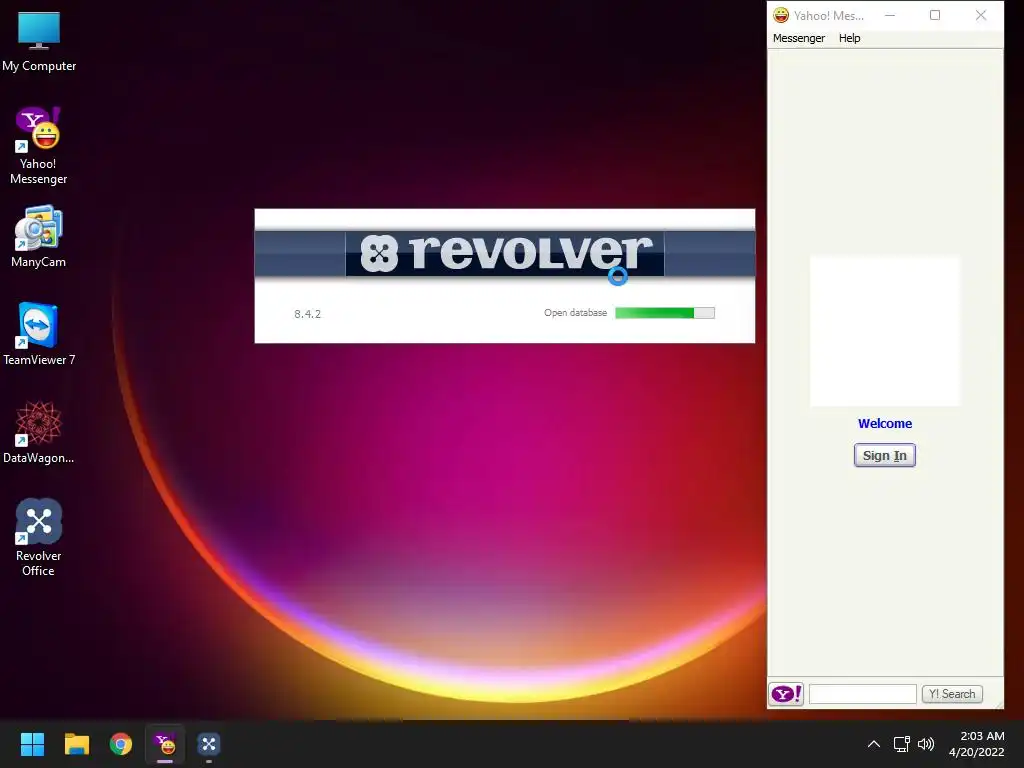The height and width of the screenshot is (768, 1024).
Task: Select Yahoo Messenger taskbar button
Action: click(165, 744)
